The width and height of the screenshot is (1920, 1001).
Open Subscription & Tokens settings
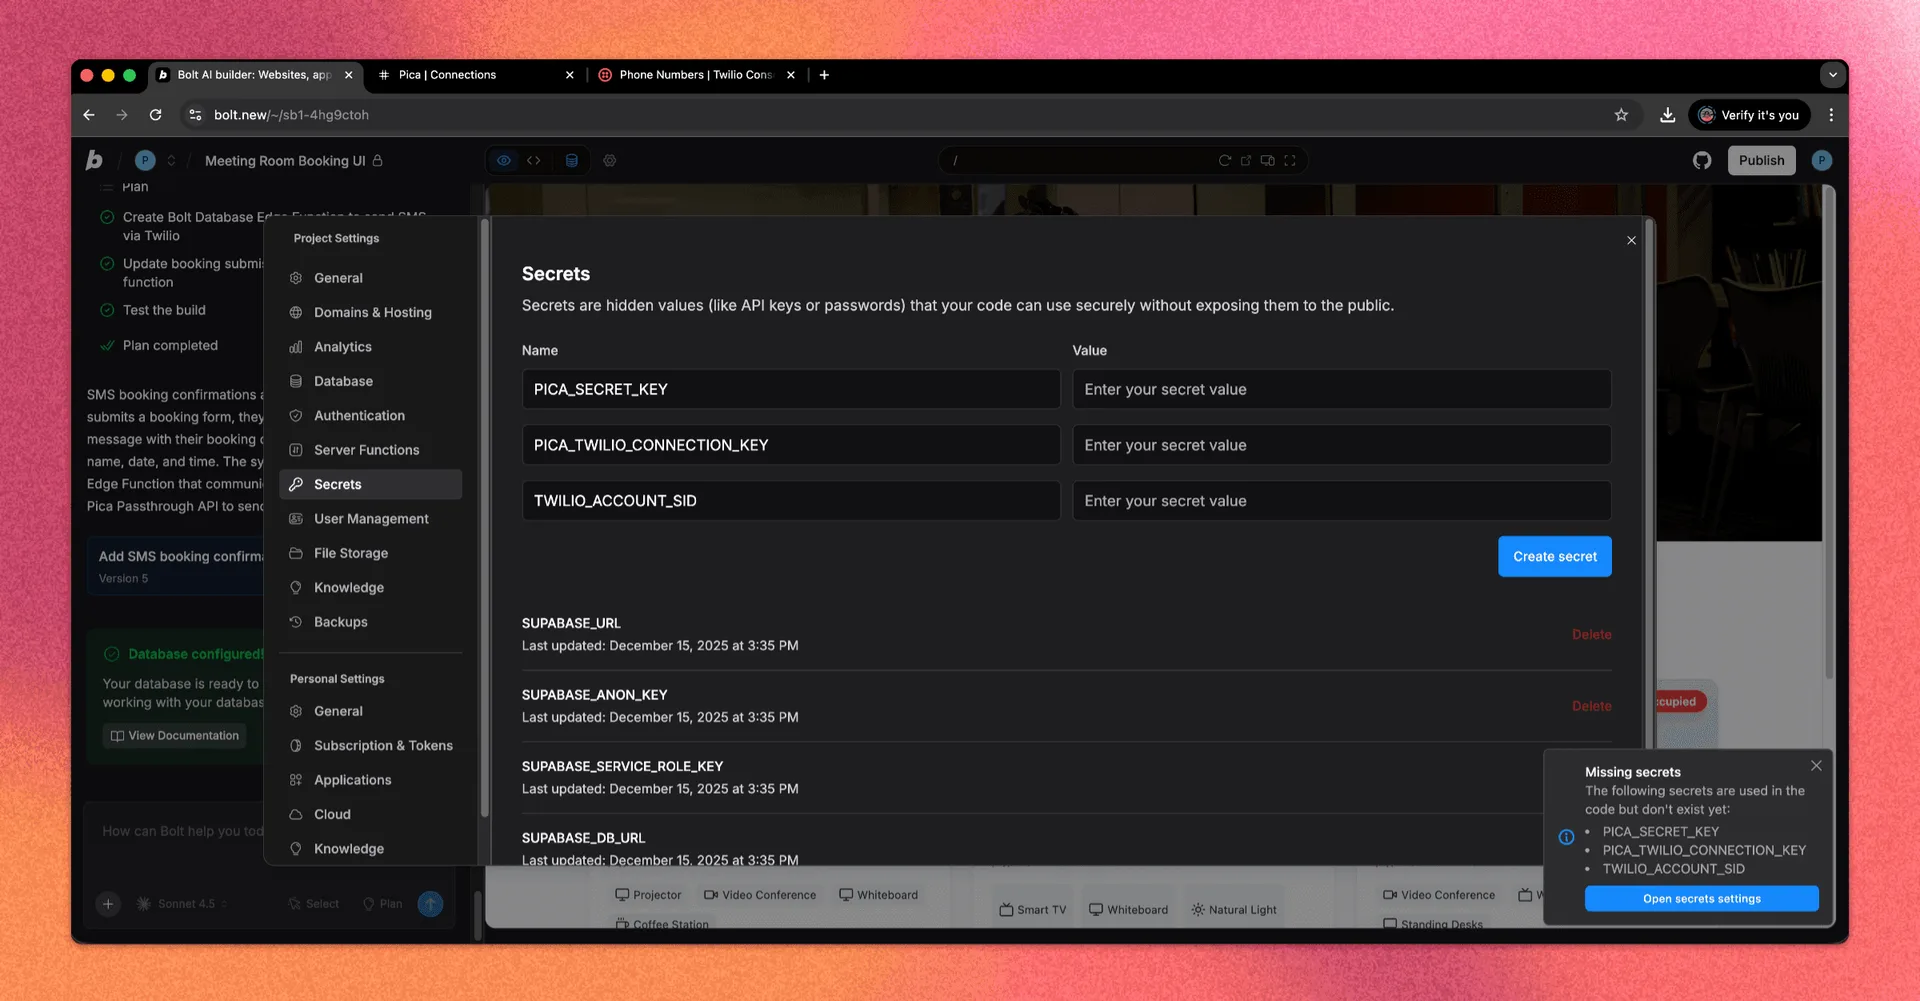(x=370, y=746)
